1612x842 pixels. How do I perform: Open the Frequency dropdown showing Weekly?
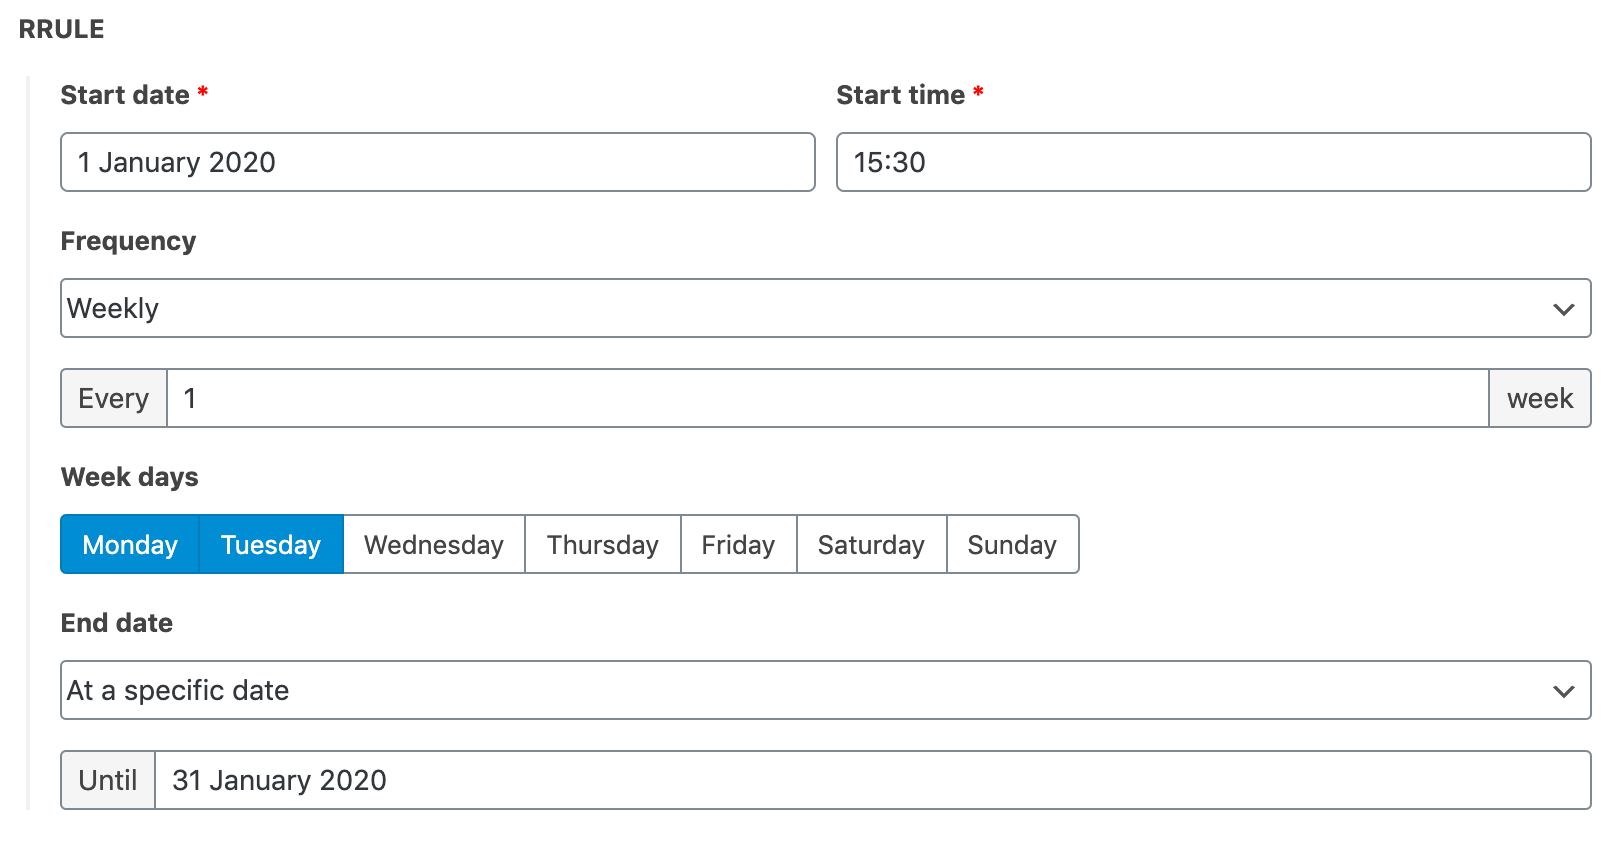click(825, 308)
